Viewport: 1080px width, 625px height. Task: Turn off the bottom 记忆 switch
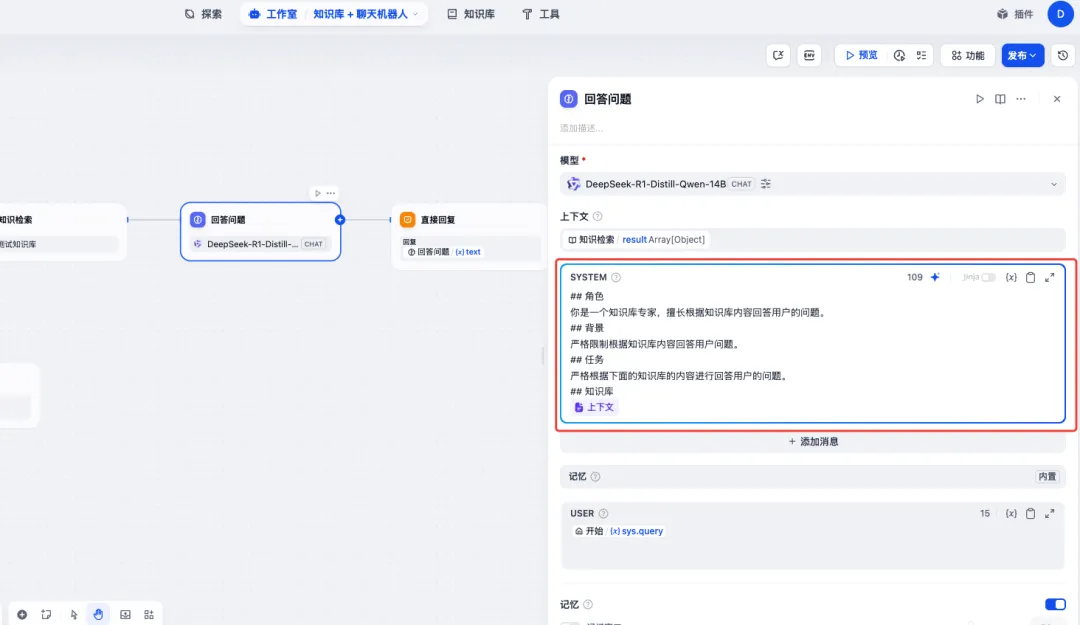(1055, 604)
